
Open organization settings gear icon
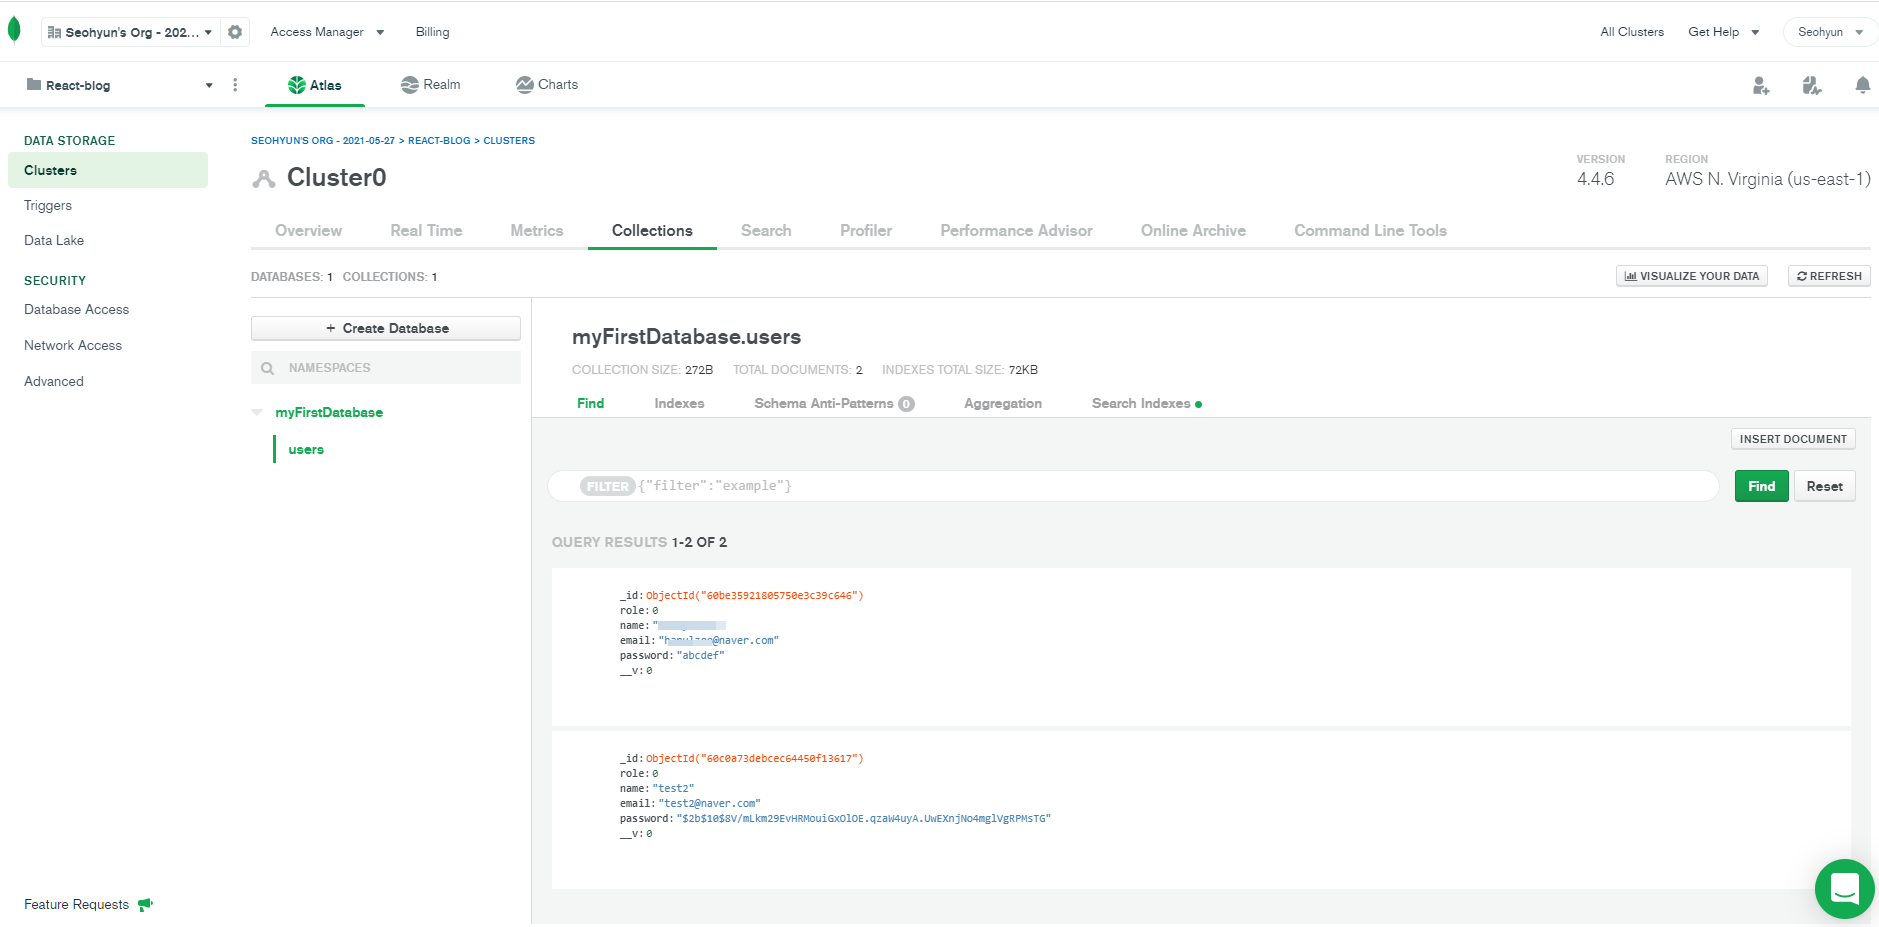click(235, 32)
